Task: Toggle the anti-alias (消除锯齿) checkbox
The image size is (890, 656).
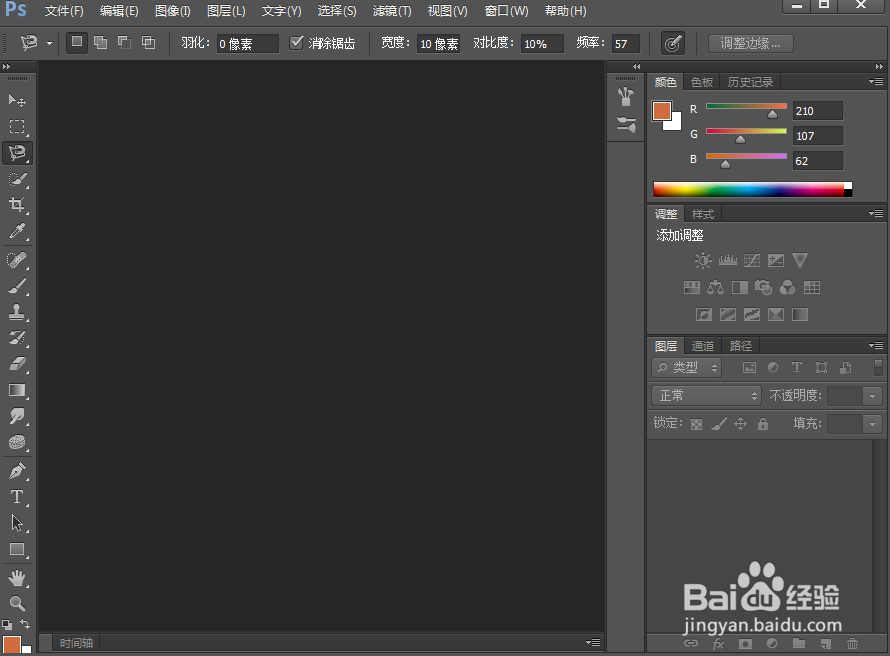Action: (296, 43)
